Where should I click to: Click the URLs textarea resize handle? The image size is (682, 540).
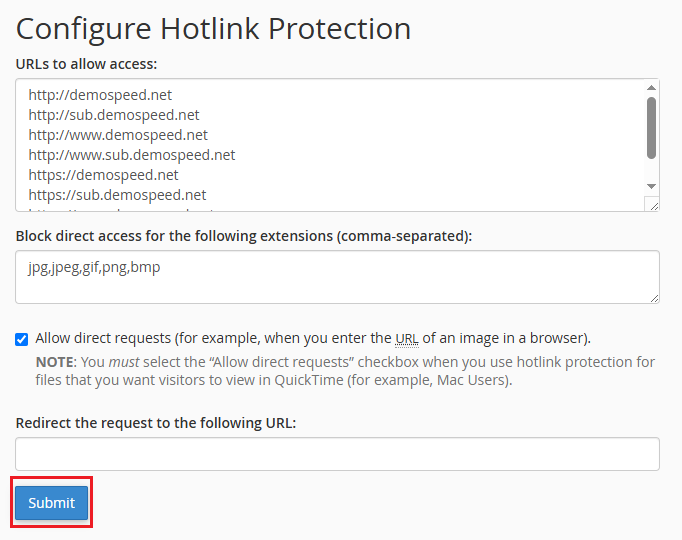[x=653, y=204]
